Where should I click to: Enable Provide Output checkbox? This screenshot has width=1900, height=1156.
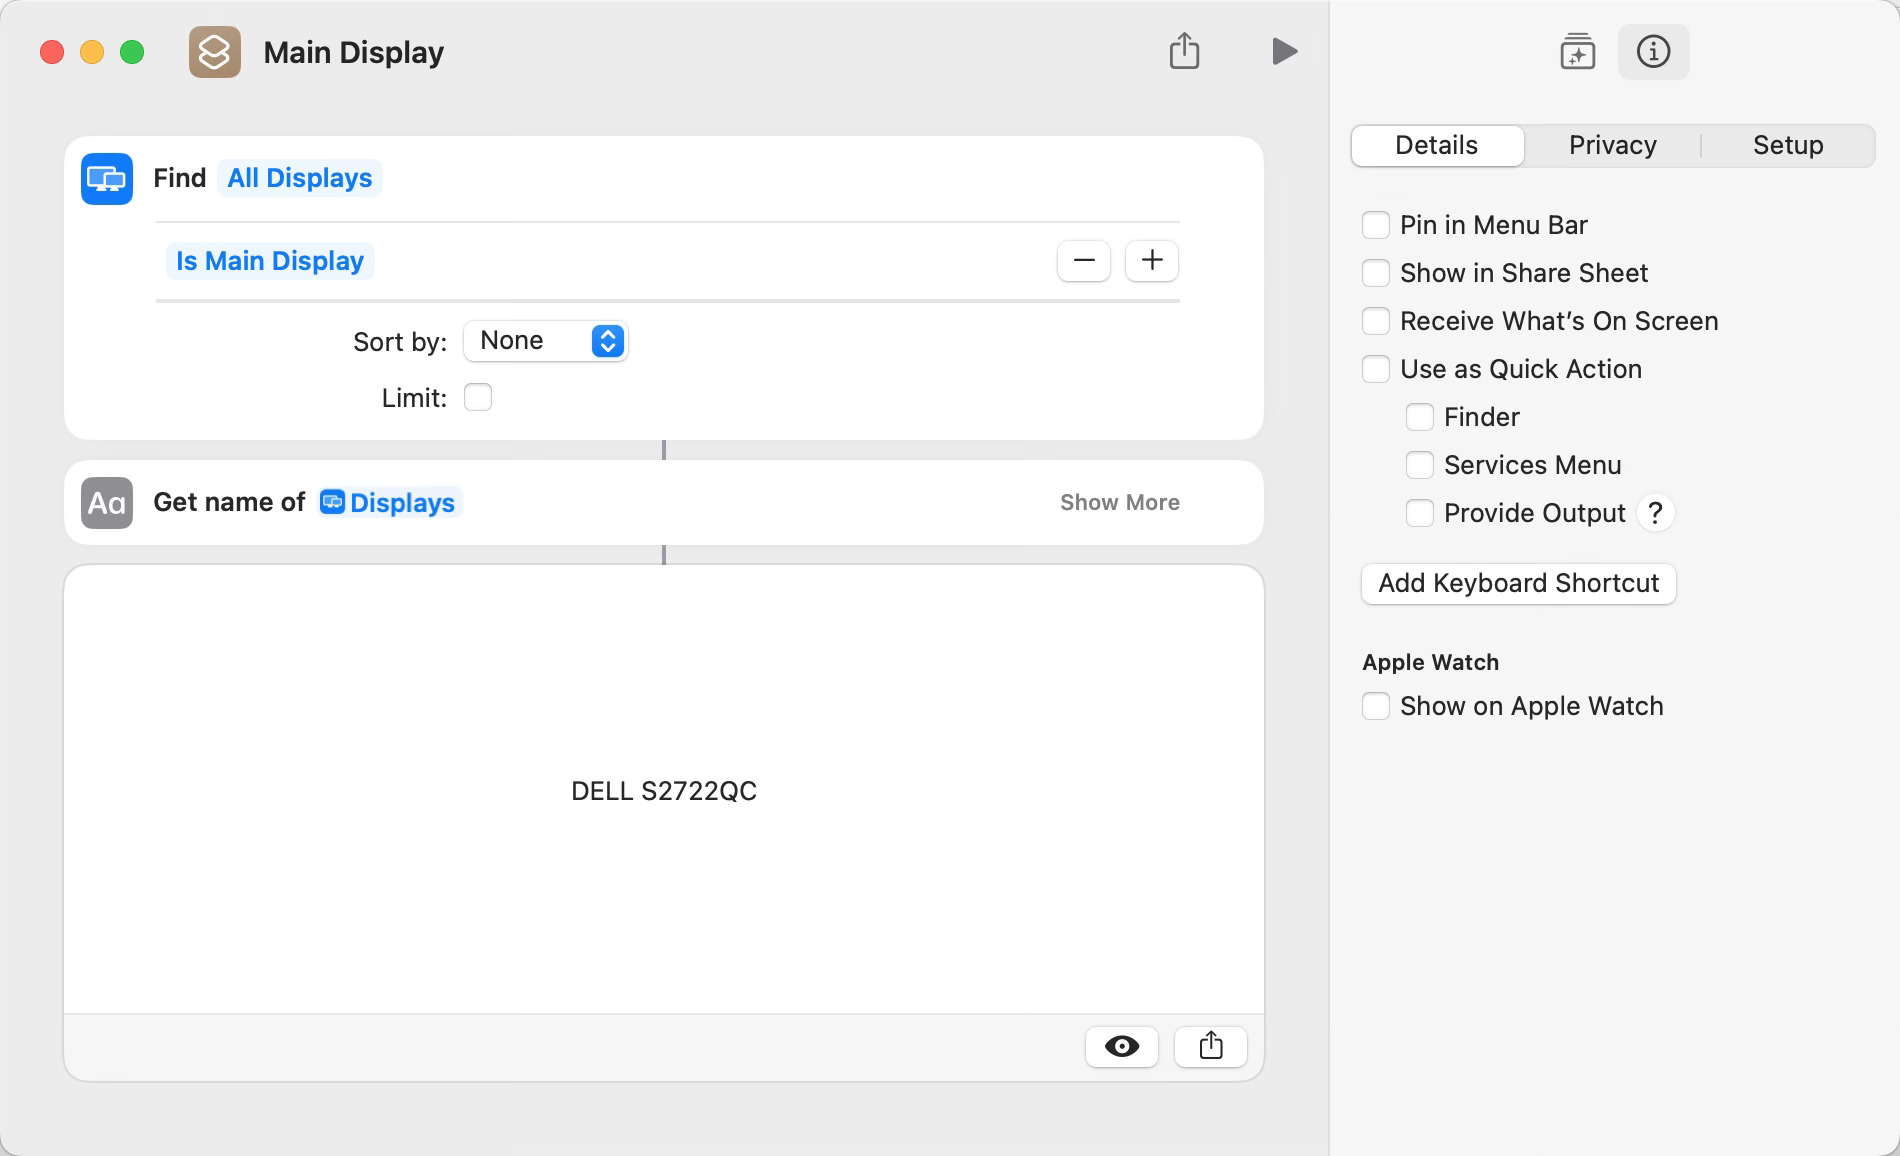(x=1420, y=513)
